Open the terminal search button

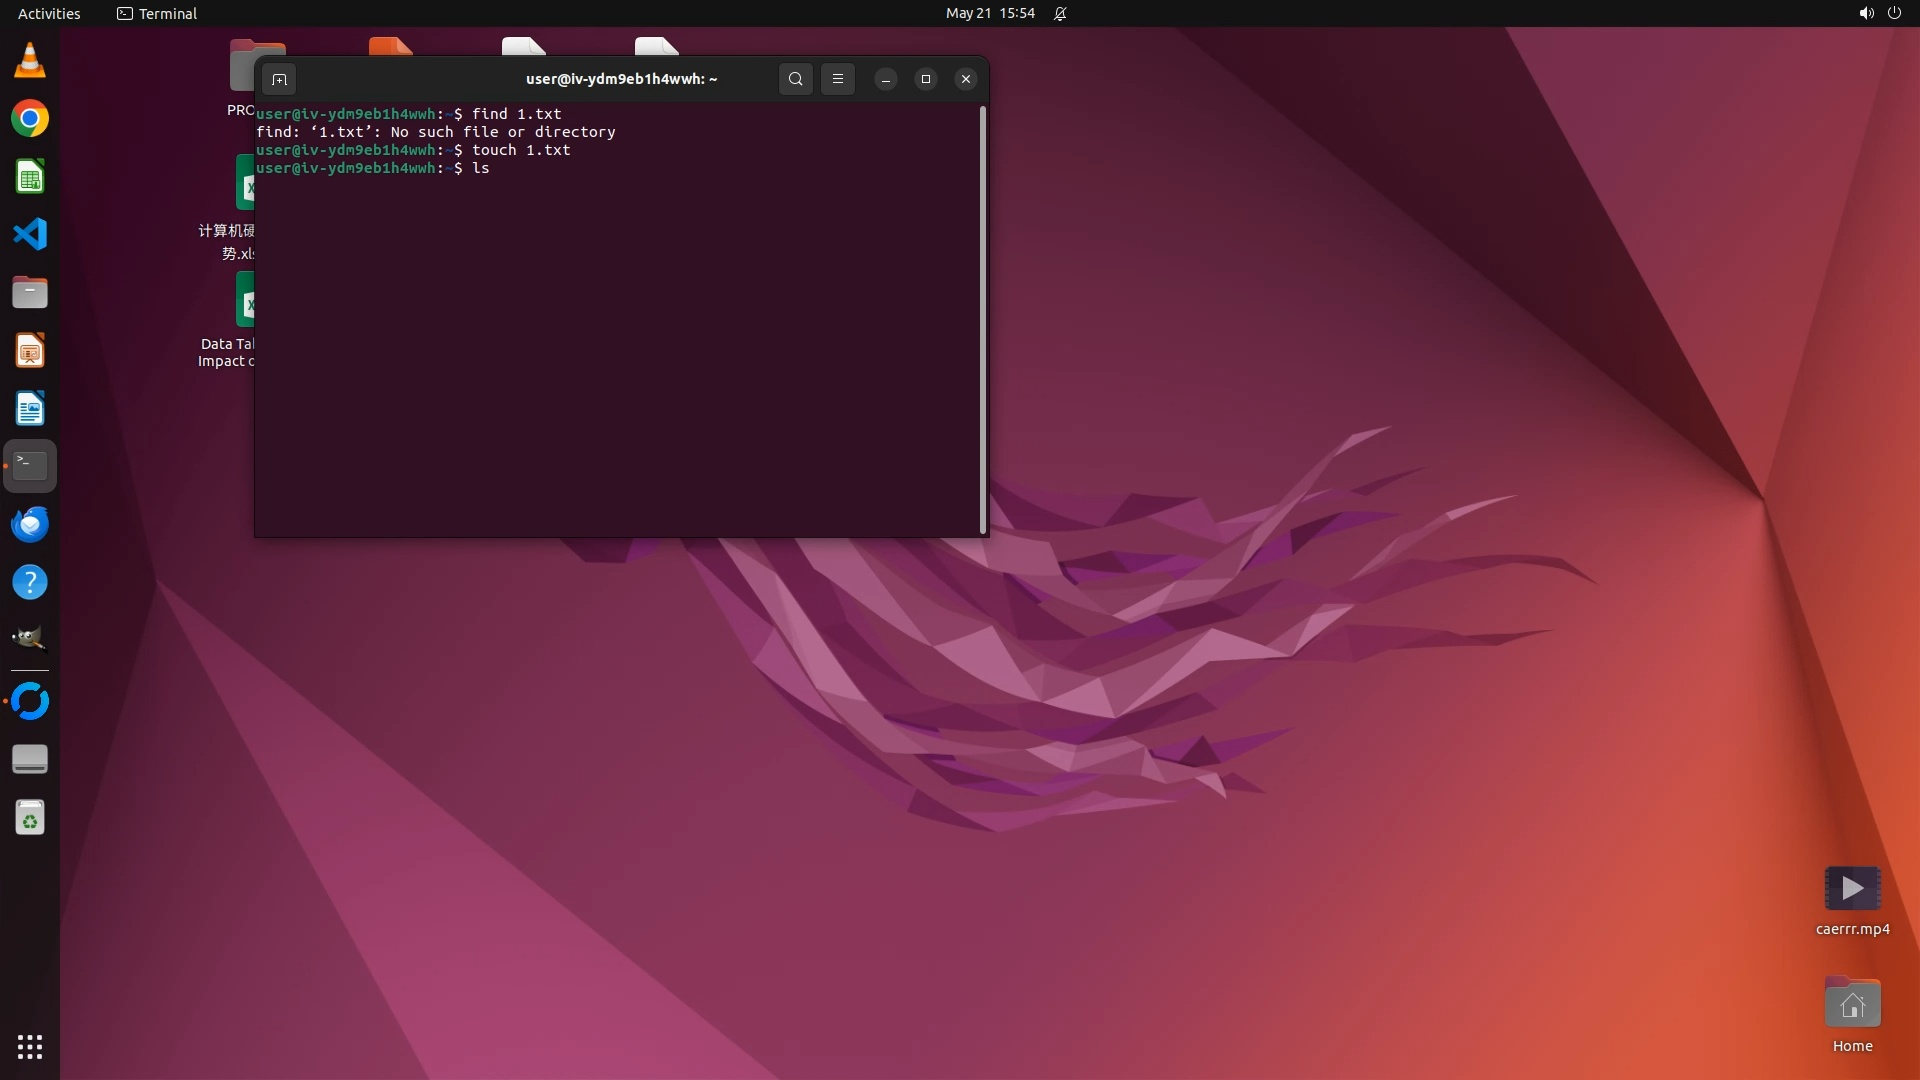point(795,79)
